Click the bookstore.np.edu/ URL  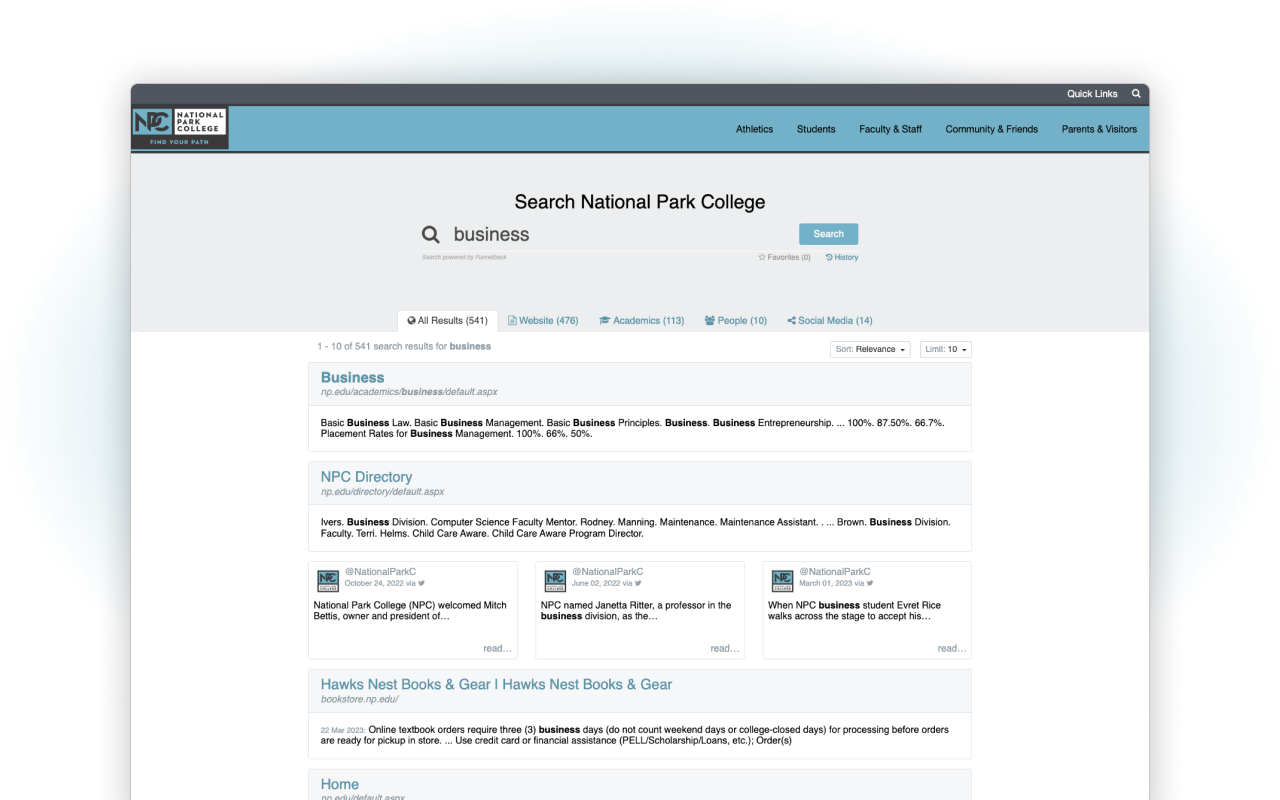tap(360, 699)
